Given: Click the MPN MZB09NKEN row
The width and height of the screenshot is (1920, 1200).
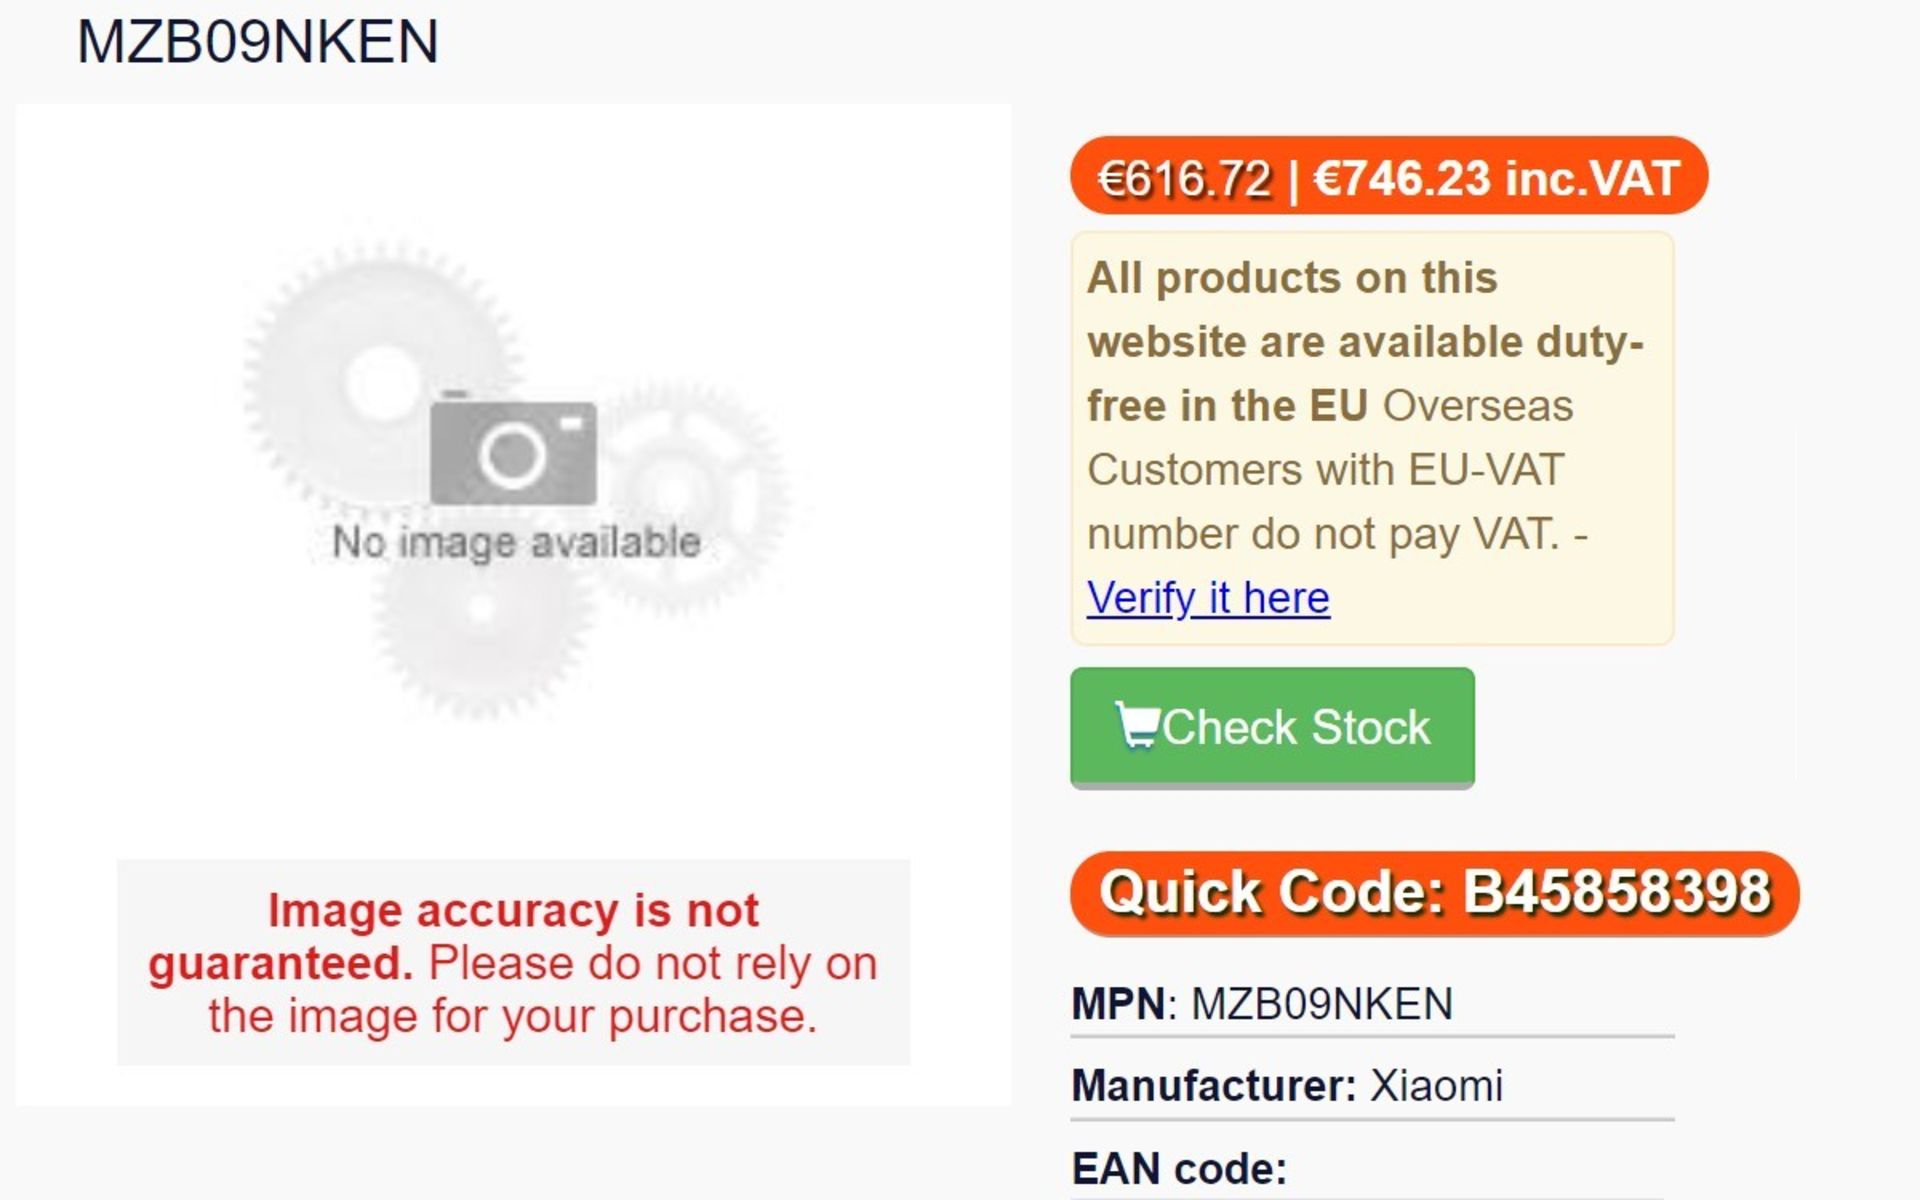Looking at the screenshot, I should [x=1372, y=1003].
